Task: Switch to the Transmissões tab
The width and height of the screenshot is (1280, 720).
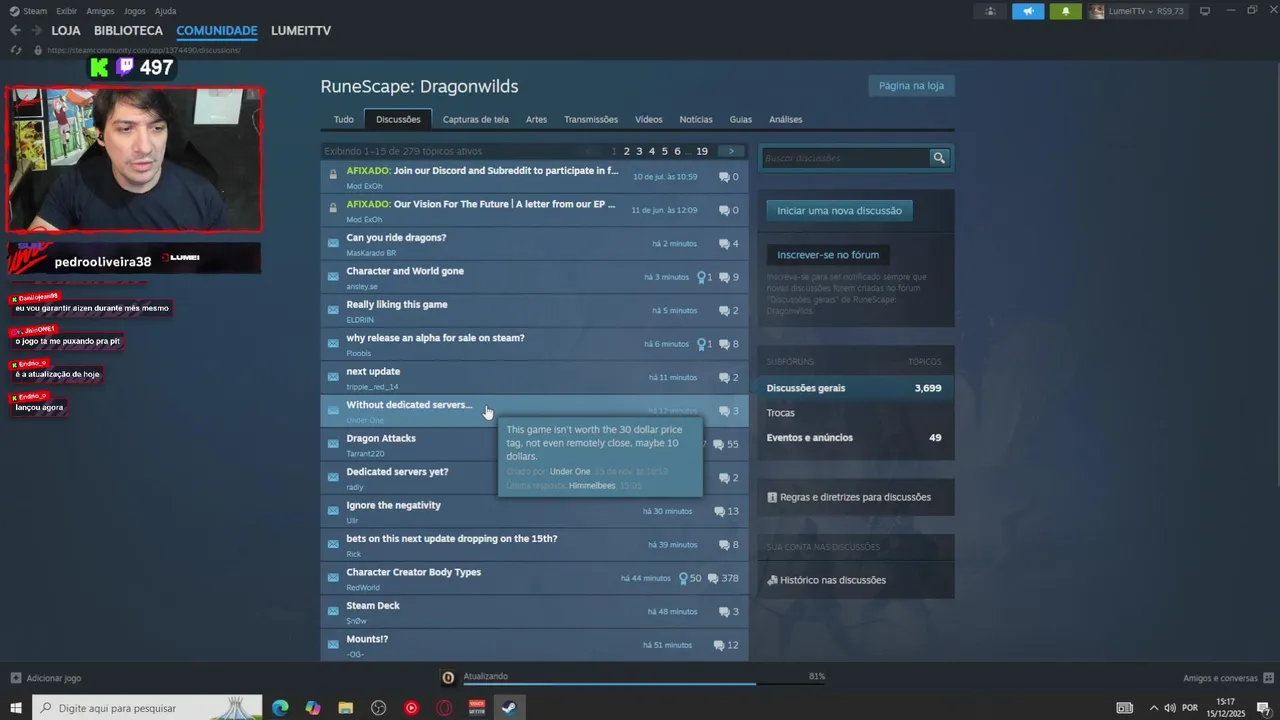Action: [591, 119]
